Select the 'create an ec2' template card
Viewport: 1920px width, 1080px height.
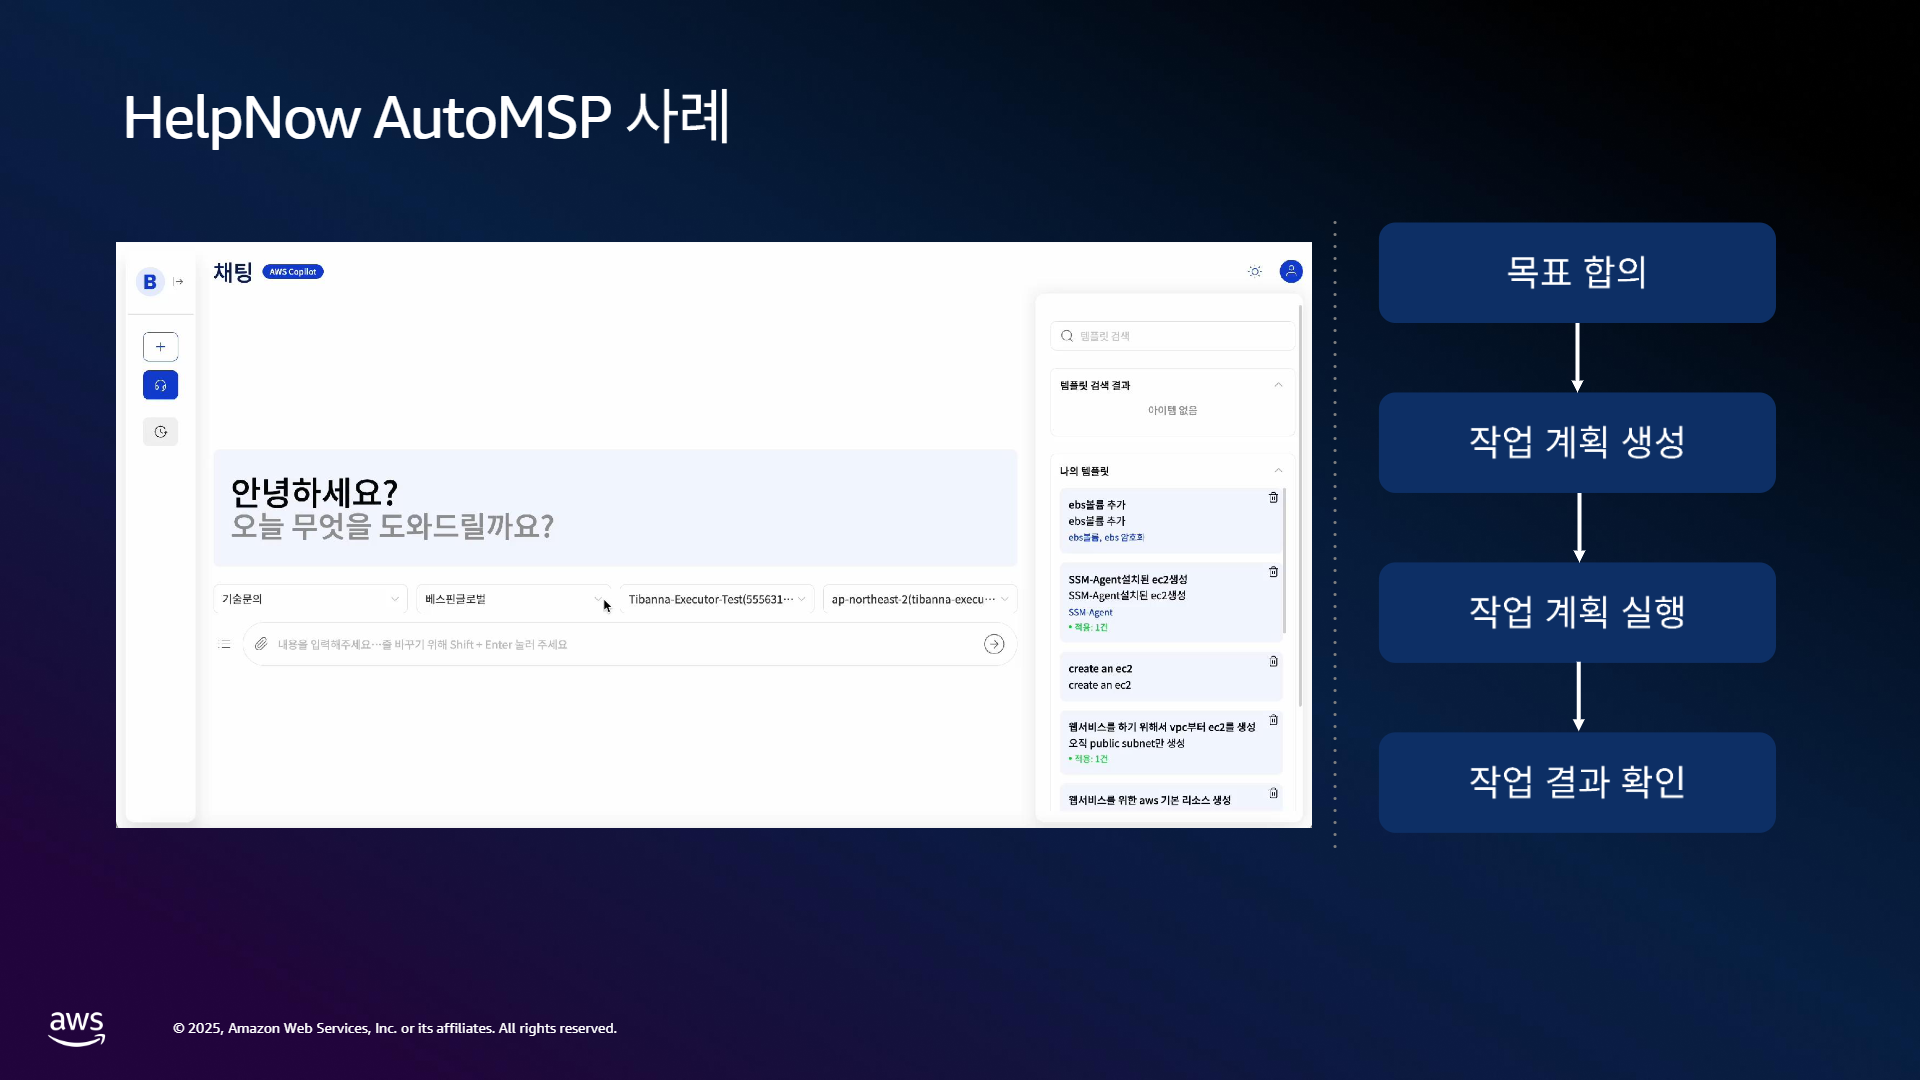[1171, 677]
